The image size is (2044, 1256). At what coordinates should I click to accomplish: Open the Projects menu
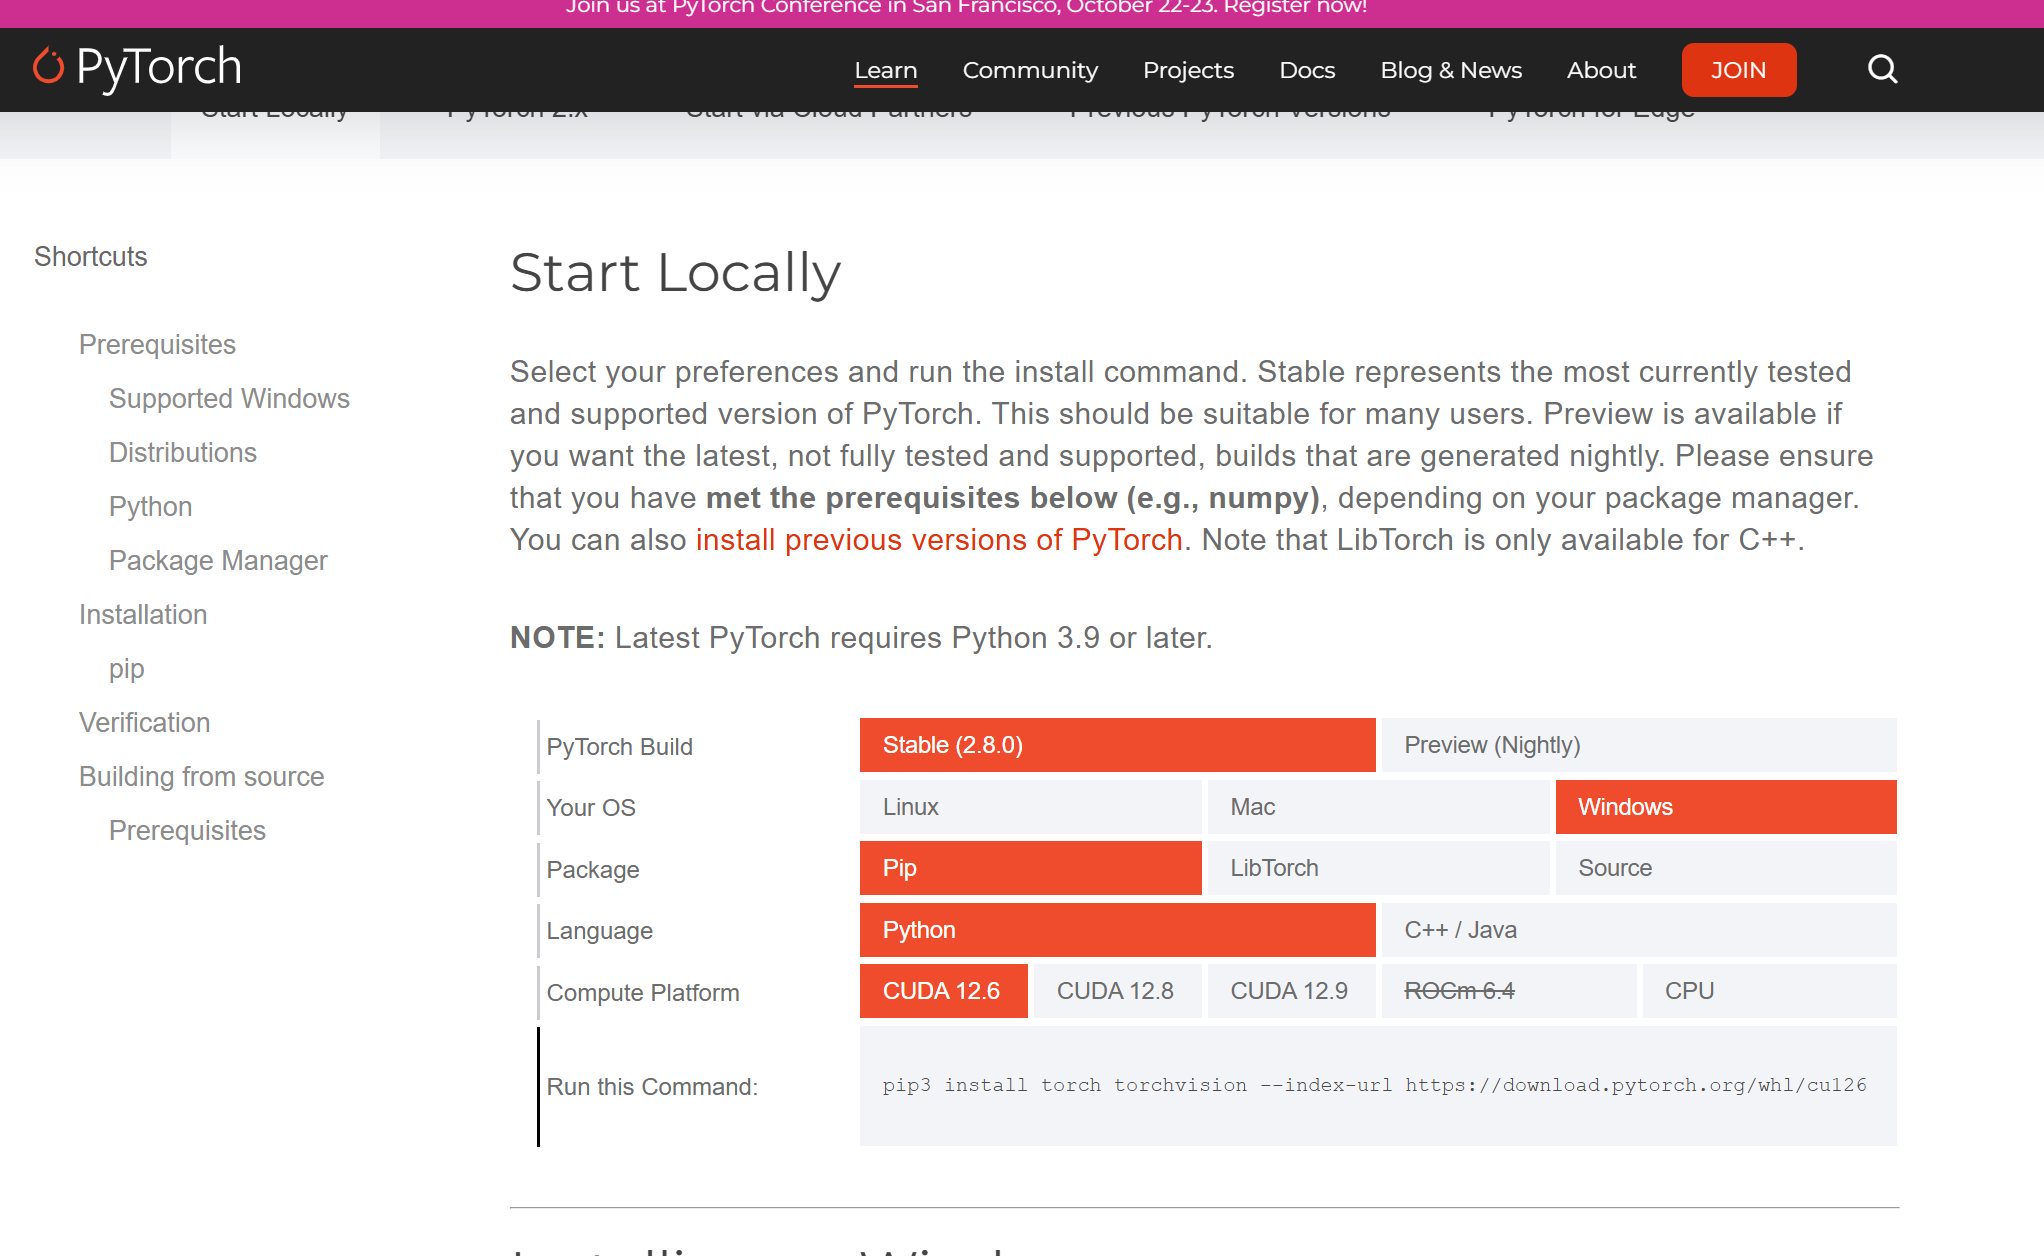pyautogui.click(x=1188, y=70)
